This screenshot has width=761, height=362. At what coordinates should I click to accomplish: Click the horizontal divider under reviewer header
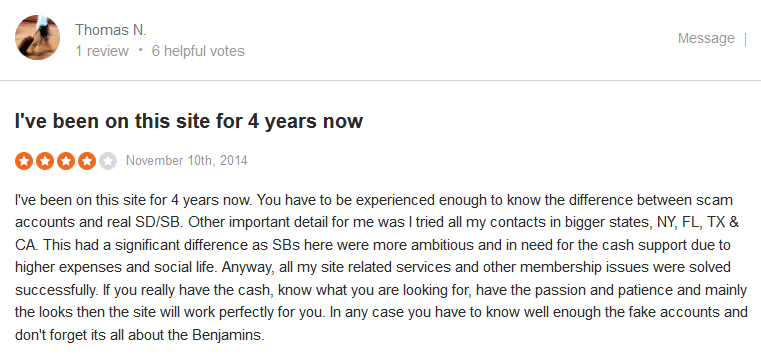[x=380, y=81]
